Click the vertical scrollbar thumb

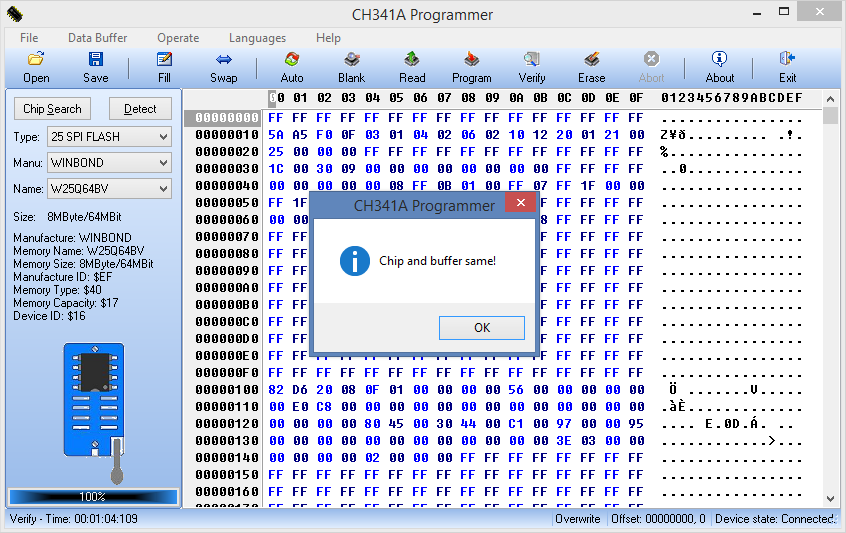(830, 115)
